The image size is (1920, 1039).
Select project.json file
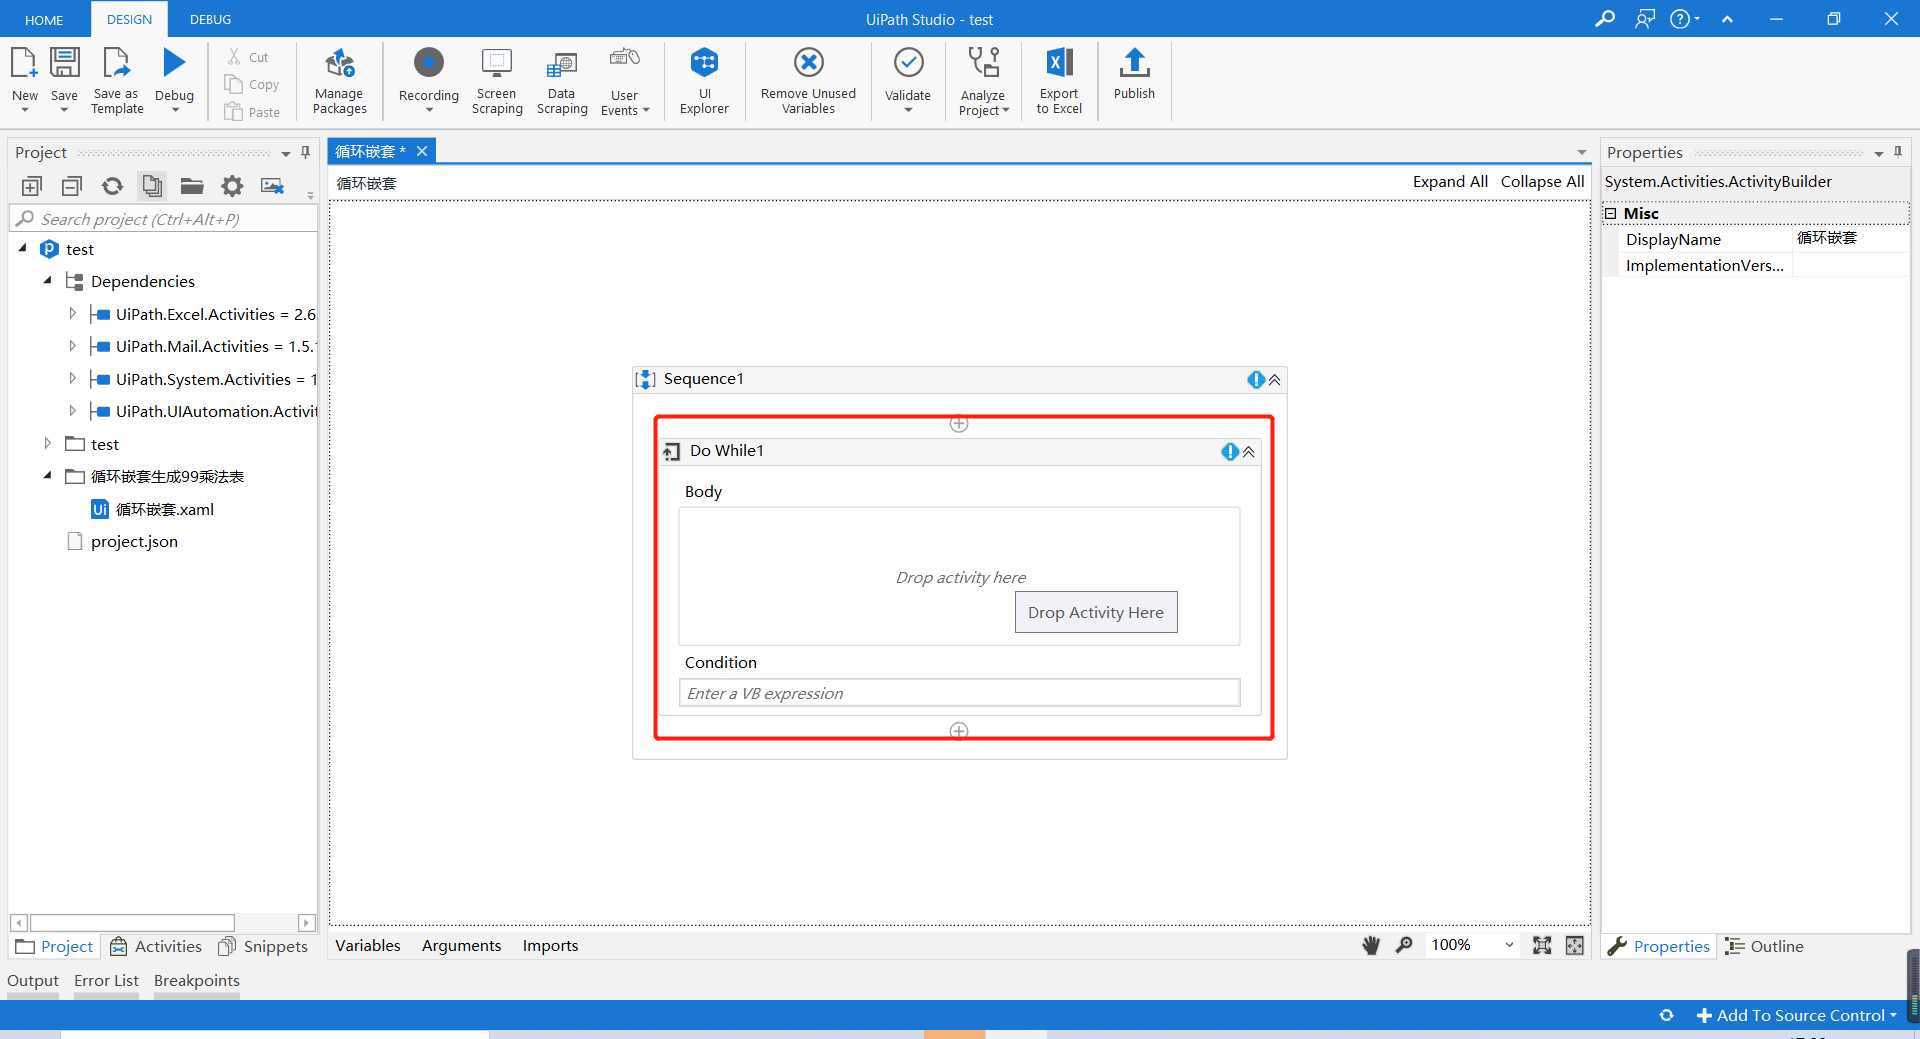[x=122, y=541]
